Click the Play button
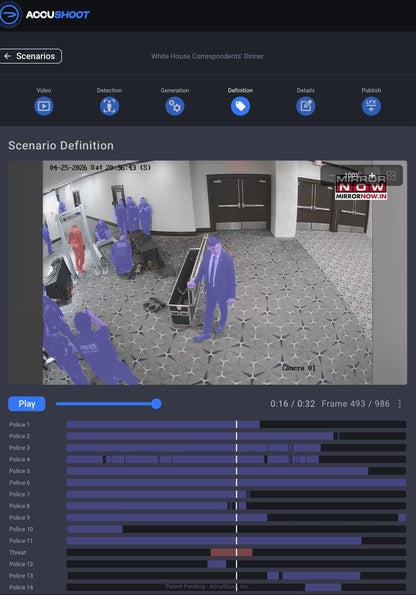 [x=27, y=404]
